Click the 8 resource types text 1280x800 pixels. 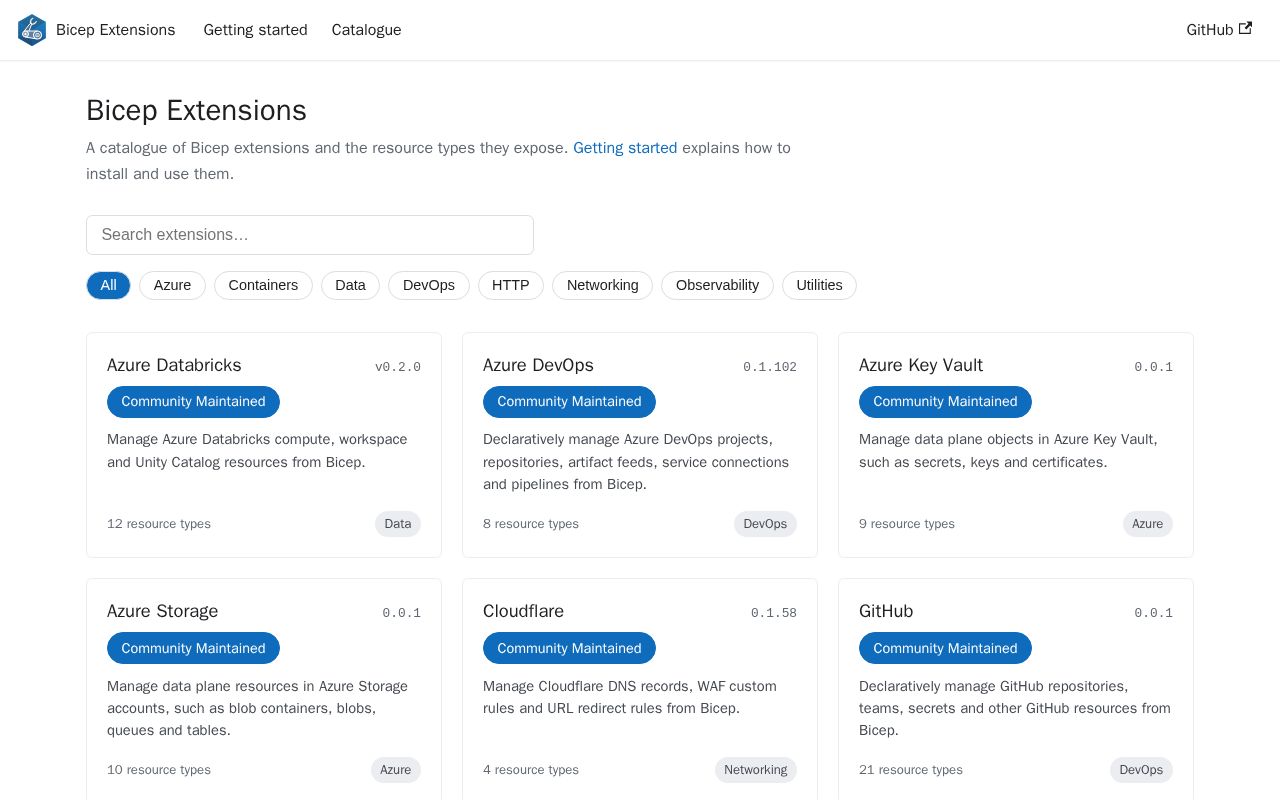[531, 524]
